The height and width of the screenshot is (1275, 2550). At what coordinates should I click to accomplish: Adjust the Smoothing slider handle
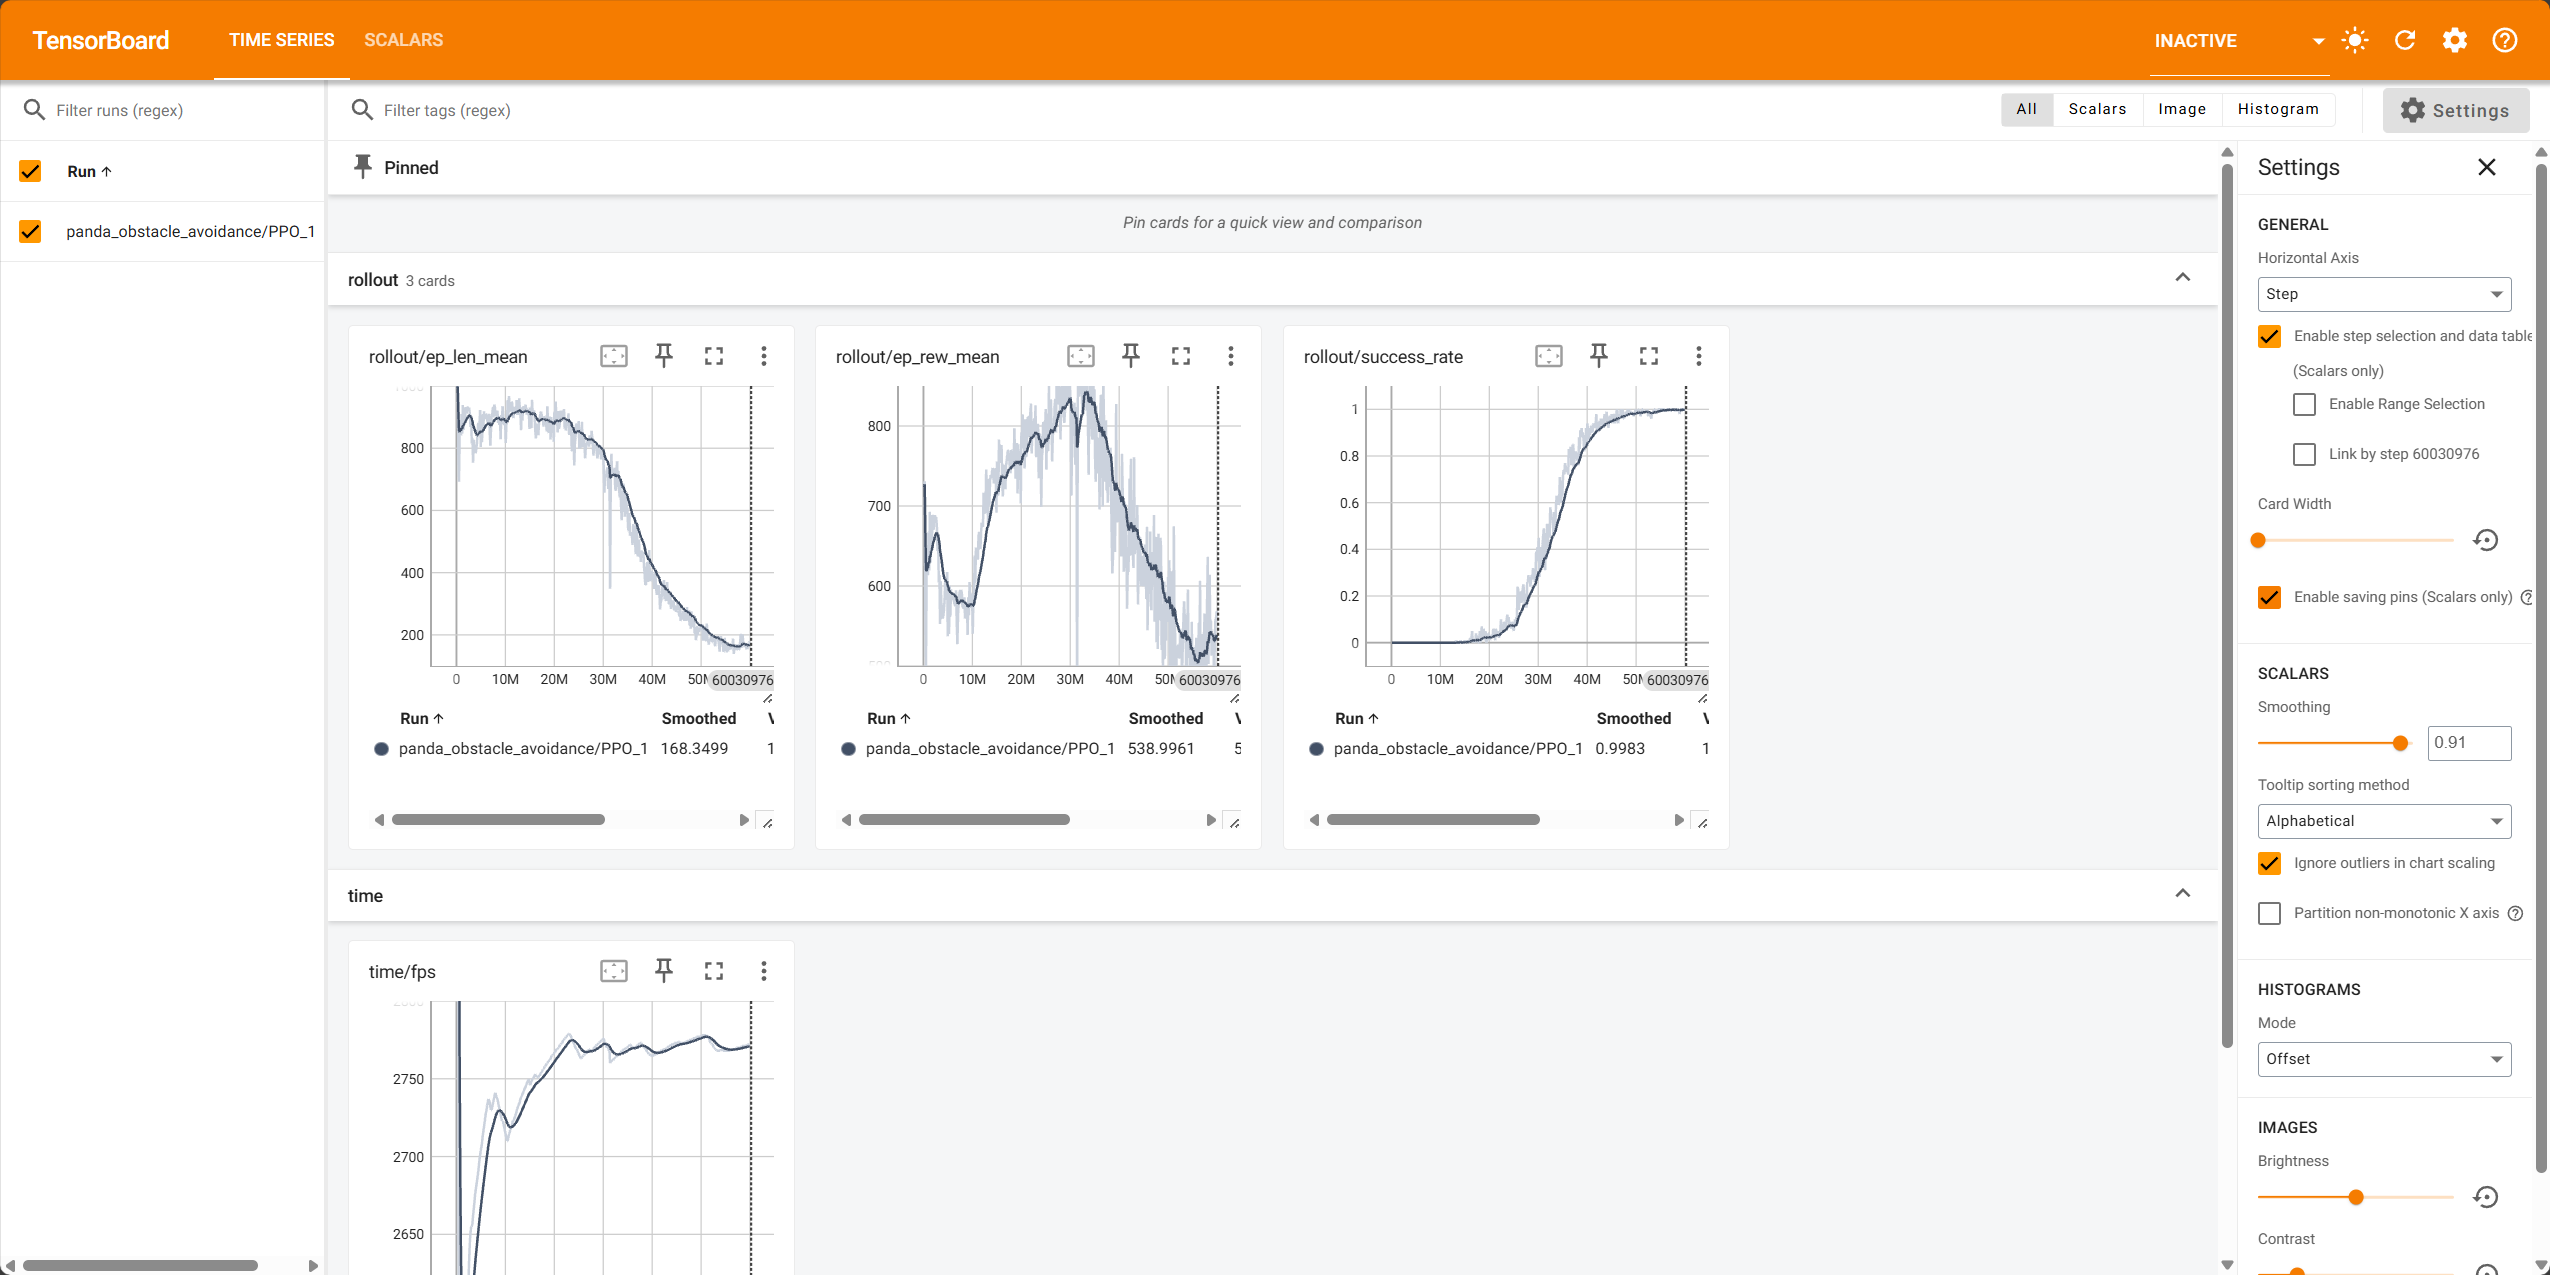coord(2400,743)
